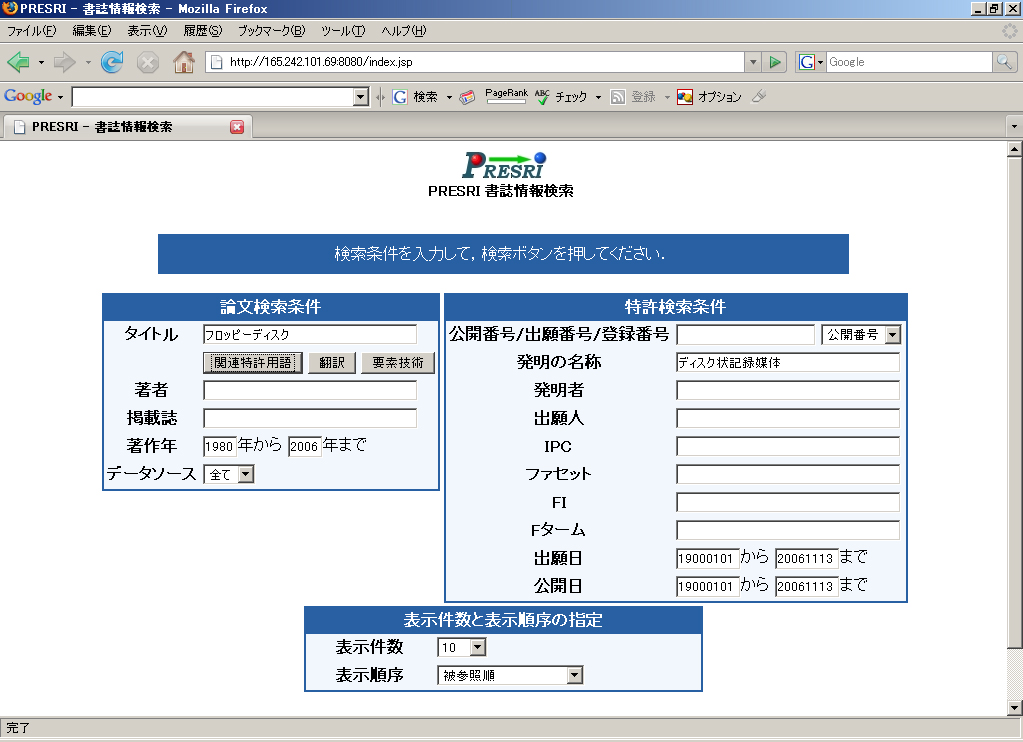The image size is (1023, 742).
Task: Click the page's vertical scrollbar down arrow
Action: [1014, 708]
